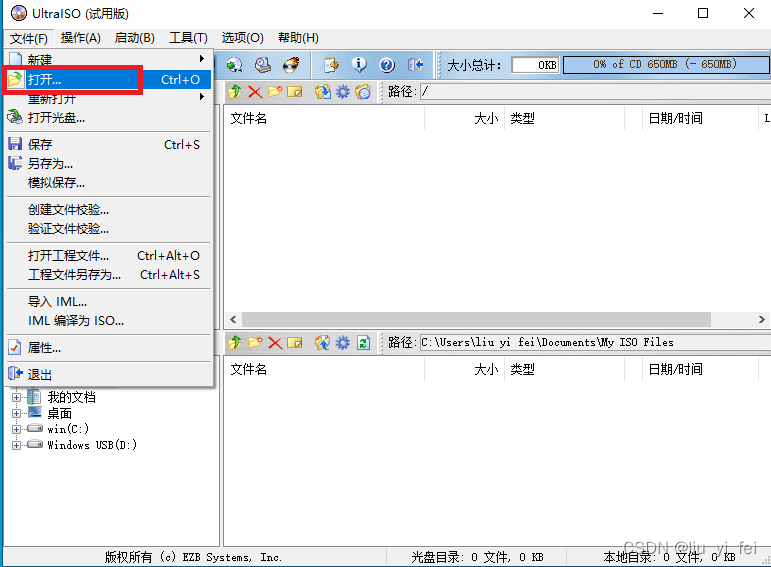Click the add-to-image icon in the local toolbar
Image resolution: width=771 pixels, height=567 pixels.
[x=323, y=342]
